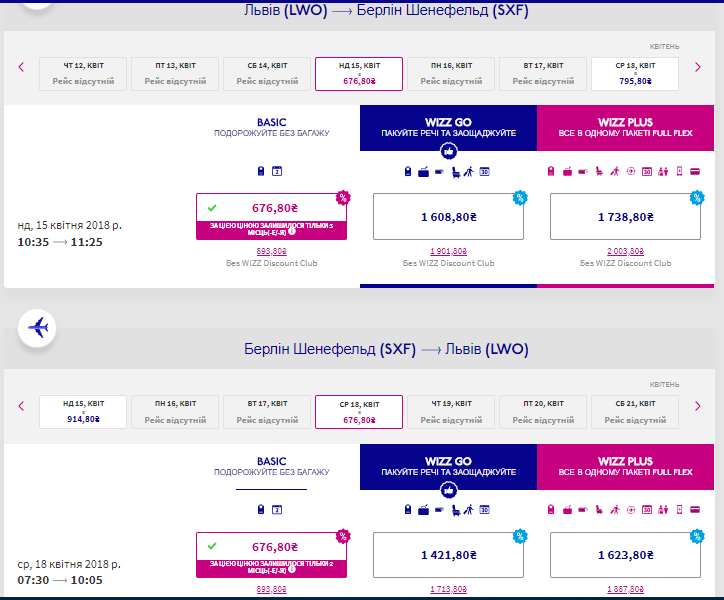
Task: Show earlier outbound dates with the left arrow
Action: 20,68
